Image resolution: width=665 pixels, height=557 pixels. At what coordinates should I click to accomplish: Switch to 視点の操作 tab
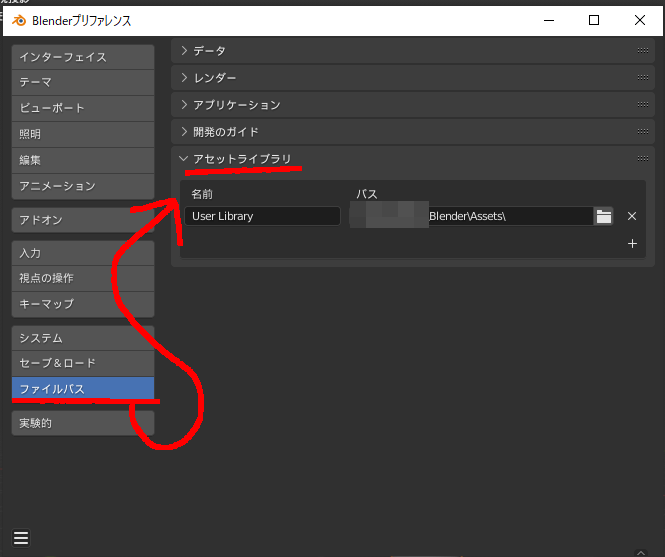[x=83, y=278]
